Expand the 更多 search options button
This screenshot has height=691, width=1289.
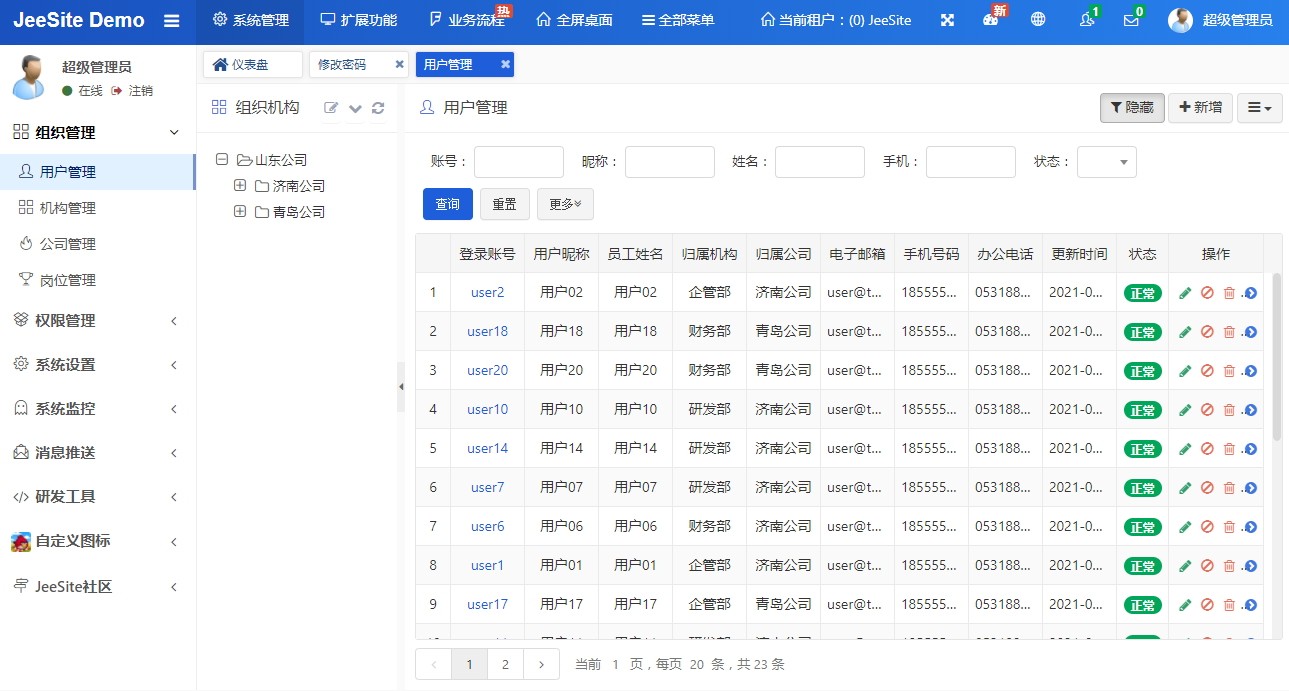coord(565,204)
